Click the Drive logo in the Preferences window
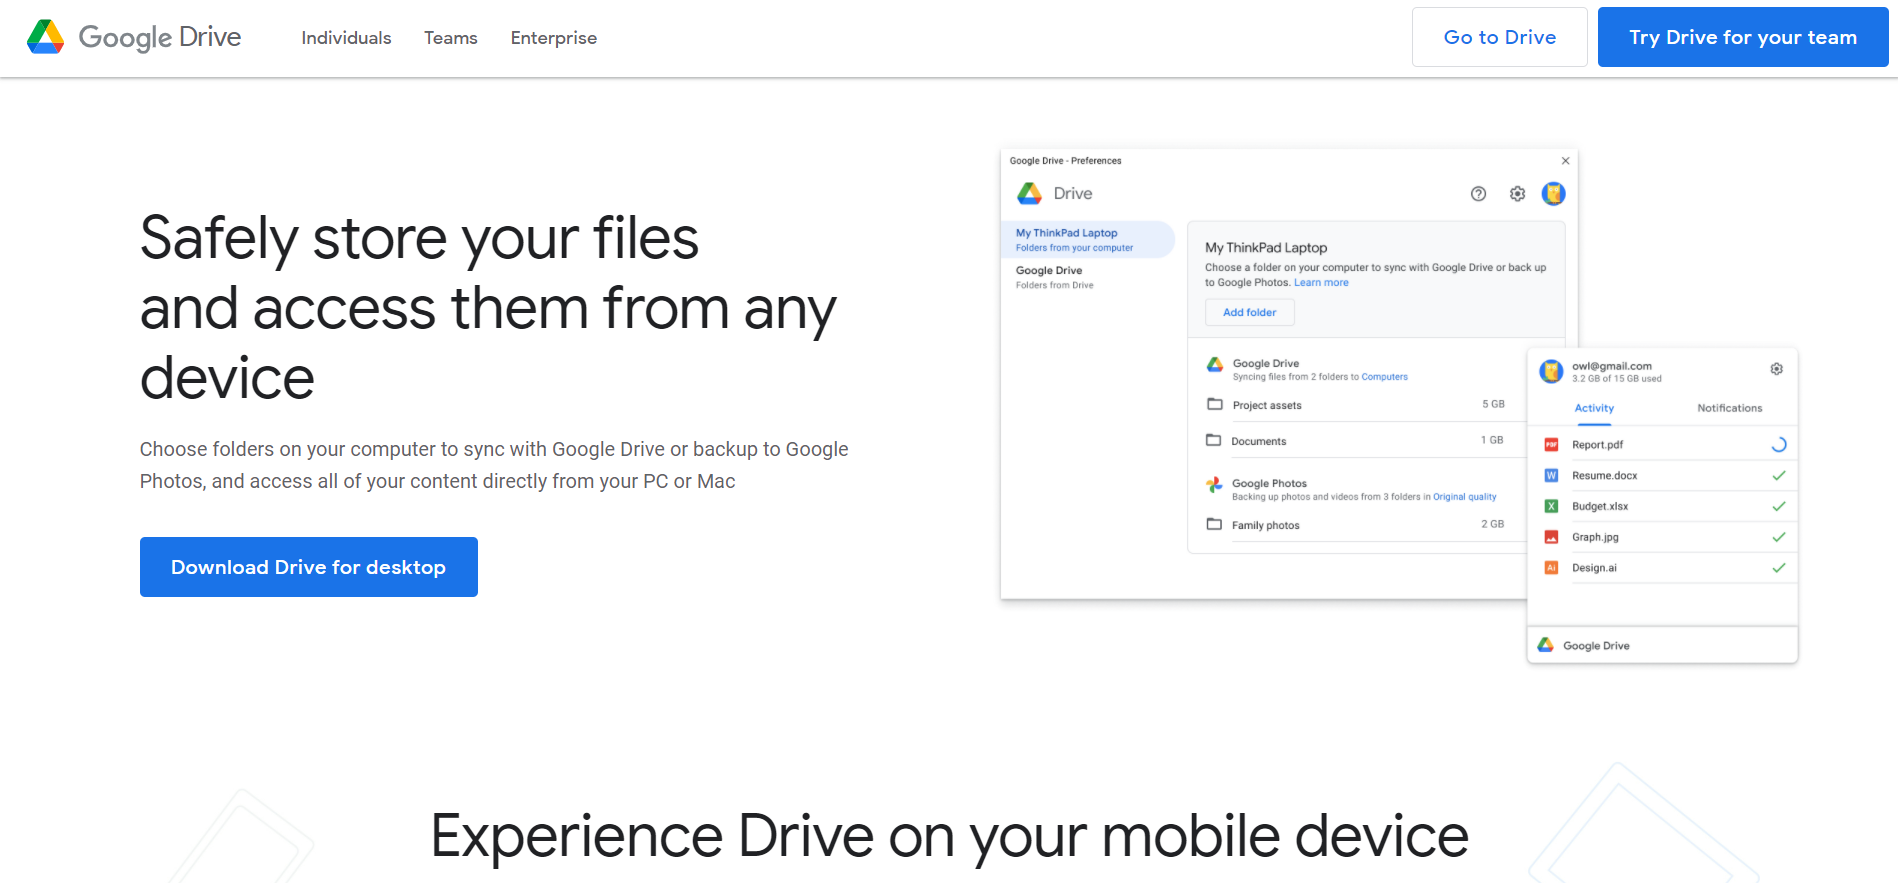The height and width of the screenshot is (883, 1898). tap(1030, 193)
